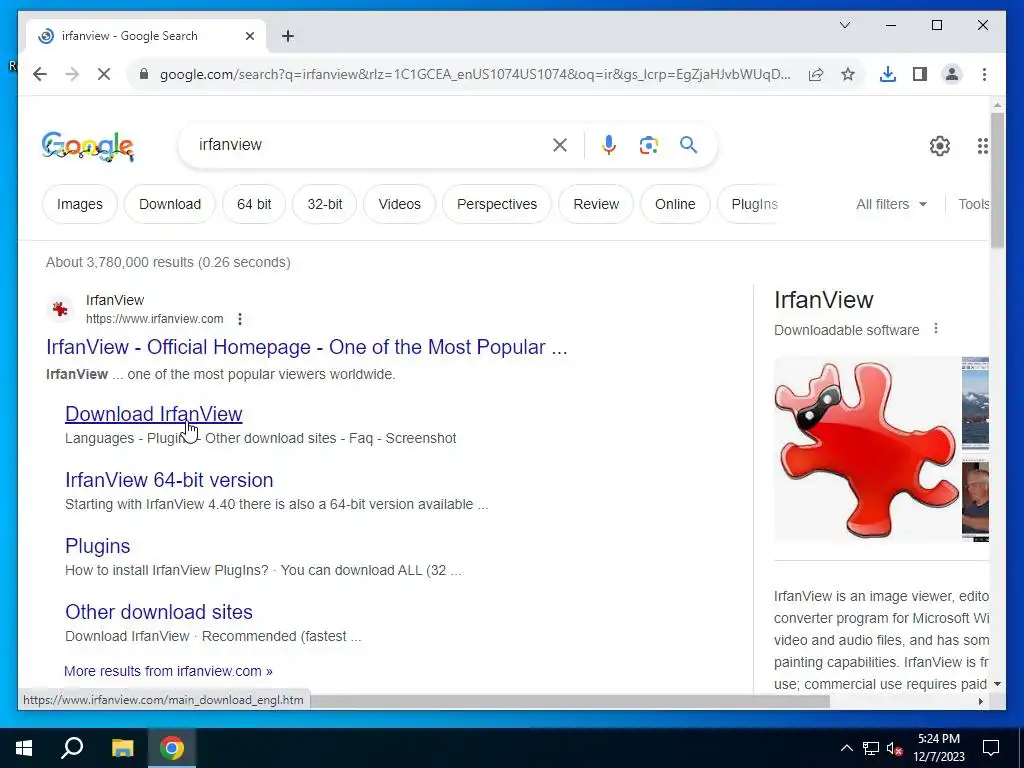
Task: Click the muted volume tray icon
Action: coord(894,748)
